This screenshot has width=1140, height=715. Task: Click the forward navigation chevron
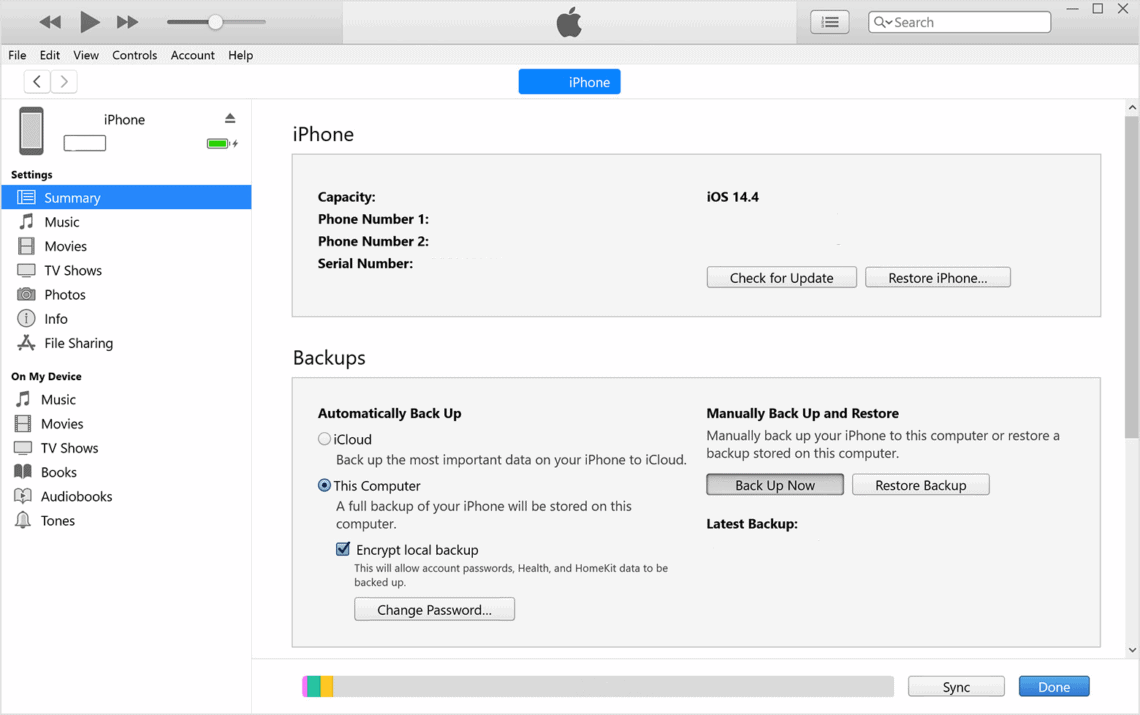pyautogui.click(x=63, y=81)
